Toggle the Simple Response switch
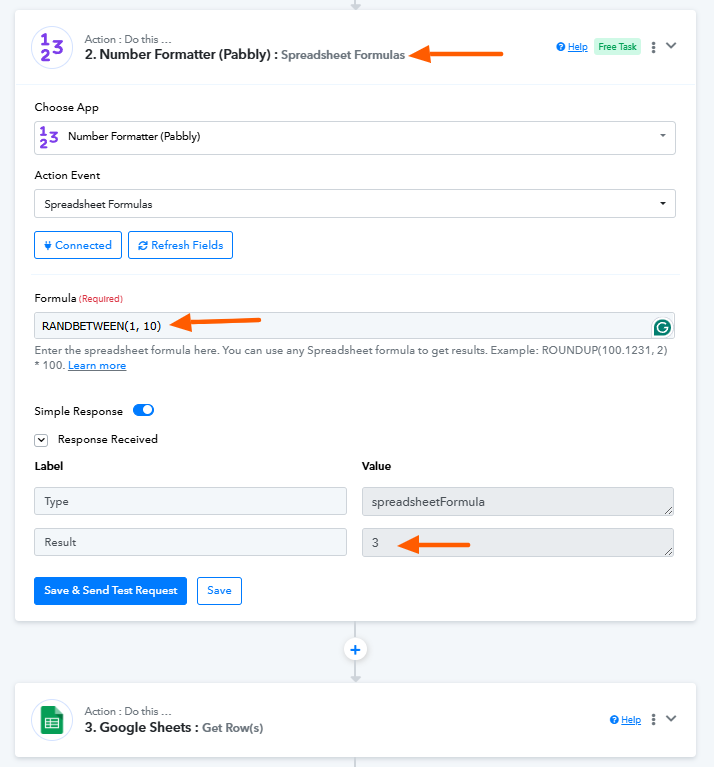The height and width of the screenshot is (767, 714). pos(143,410)
